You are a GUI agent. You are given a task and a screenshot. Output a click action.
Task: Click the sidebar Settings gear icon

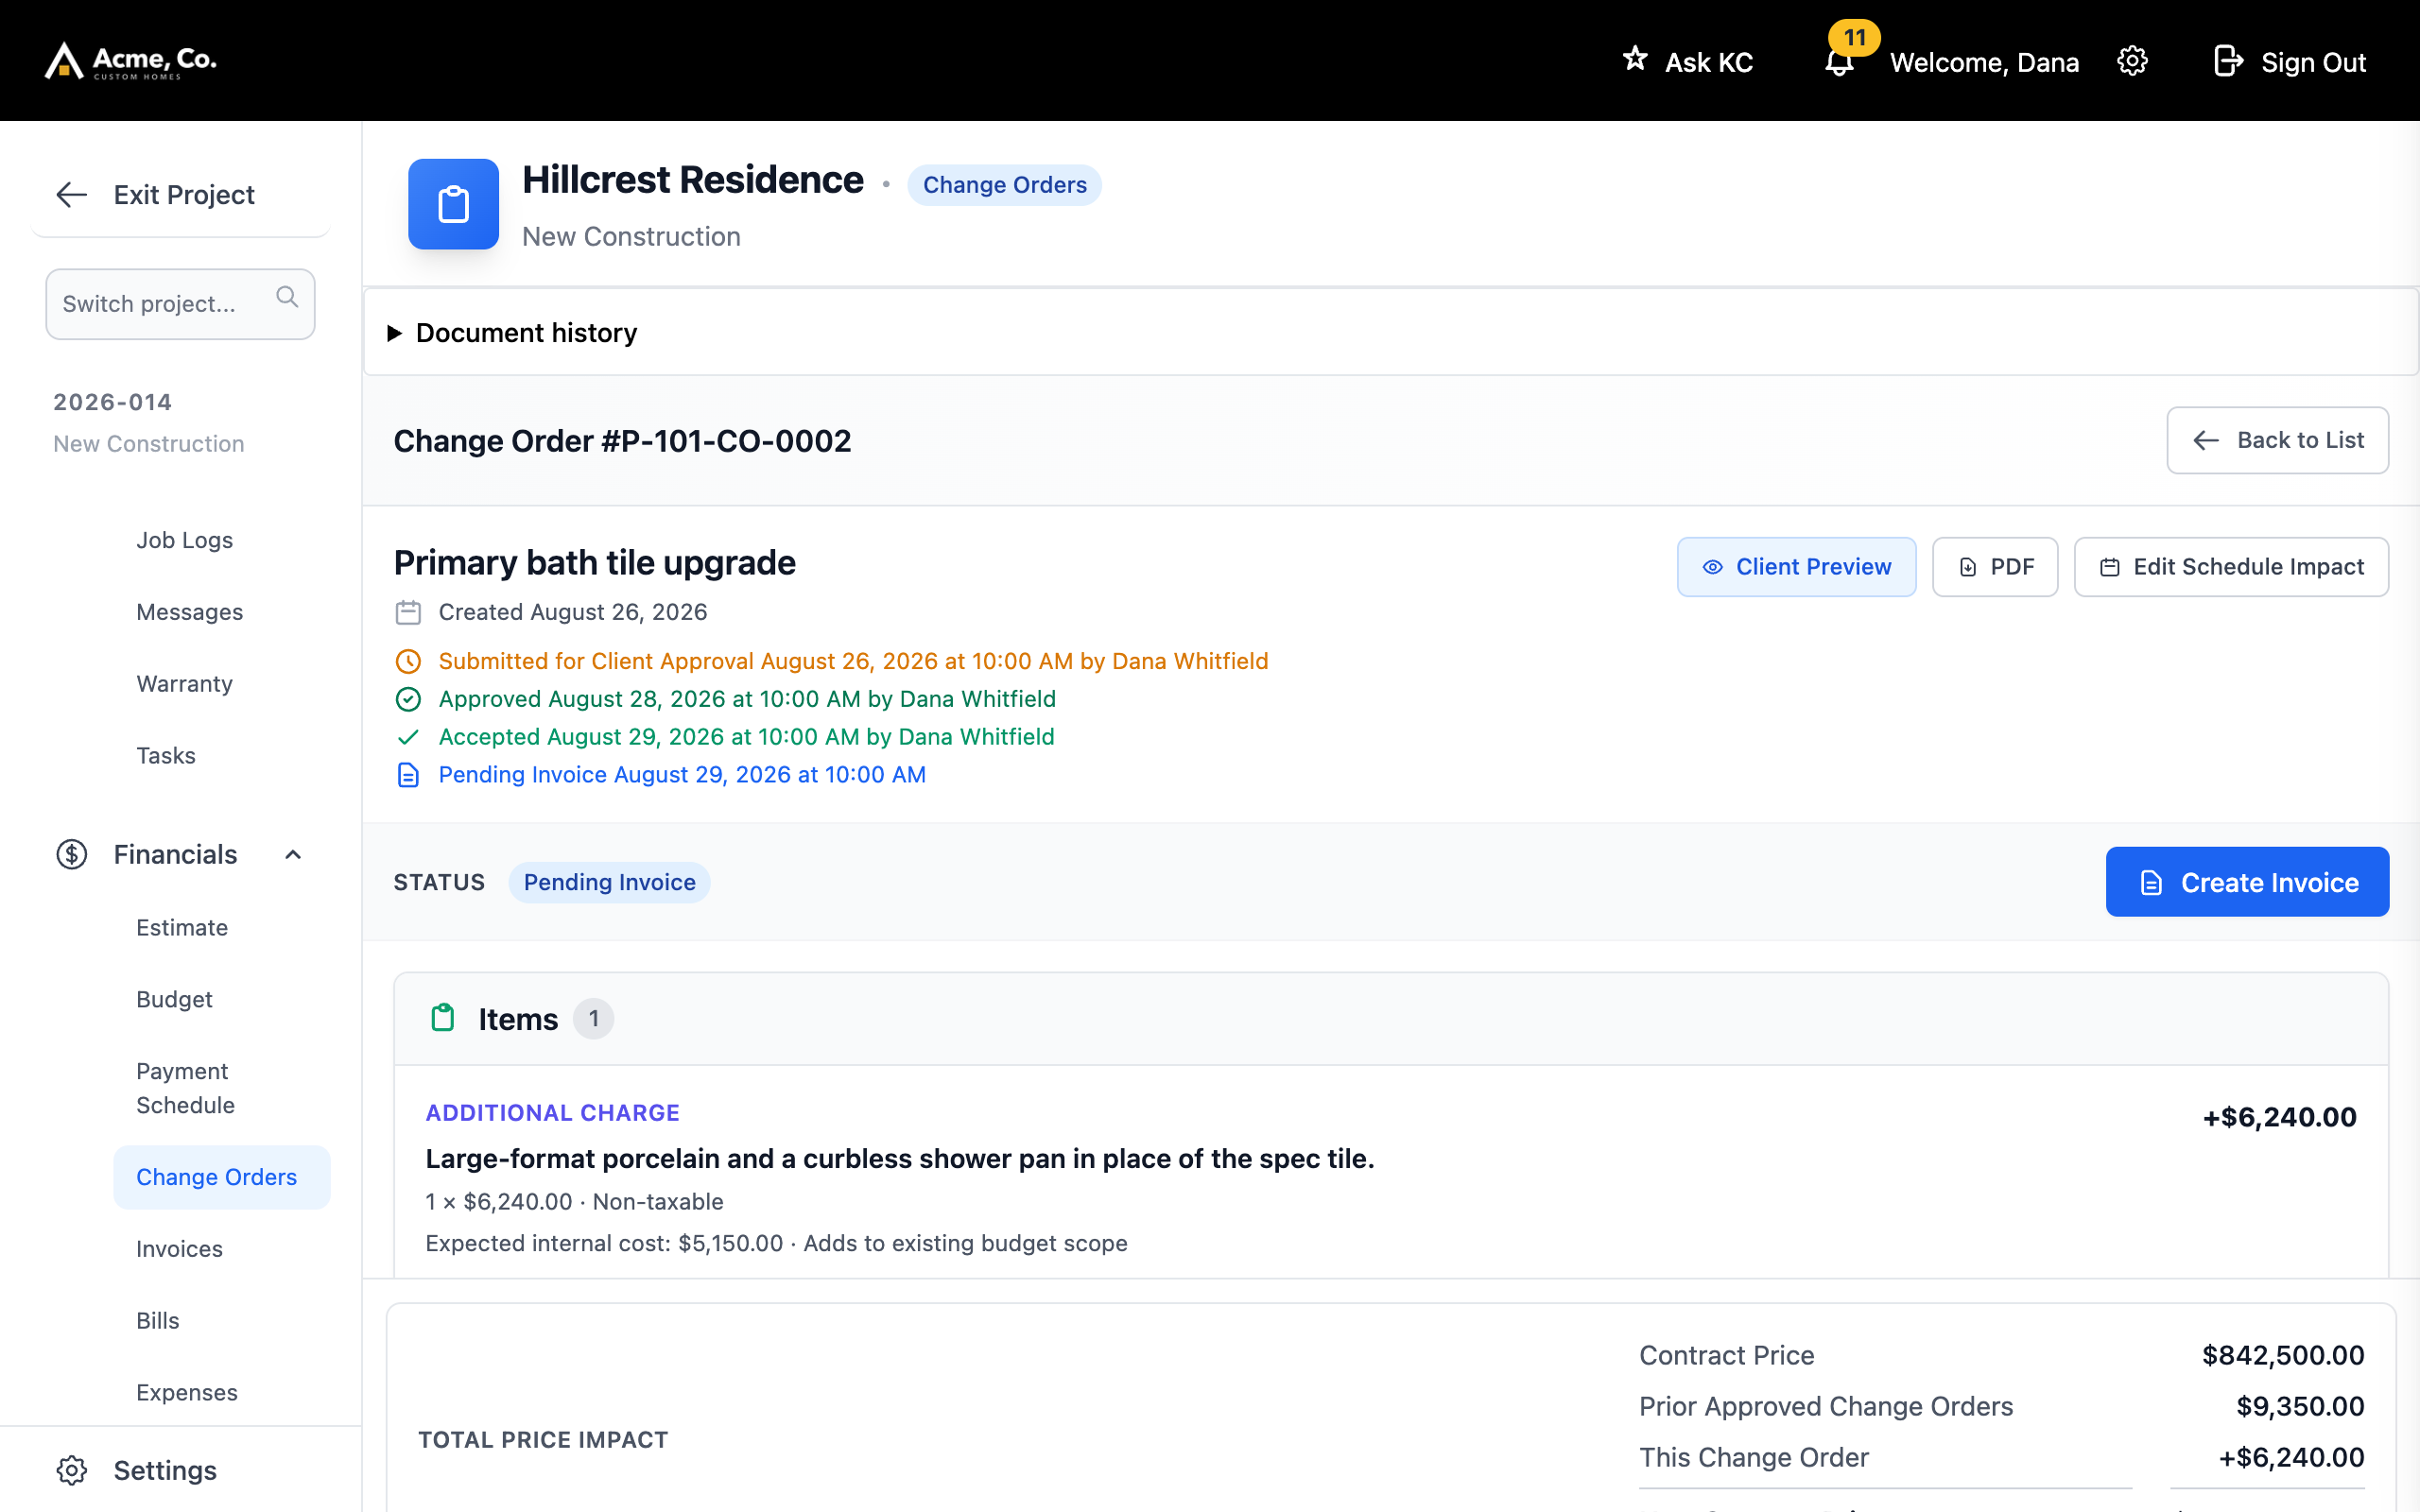pos(71,1470)
